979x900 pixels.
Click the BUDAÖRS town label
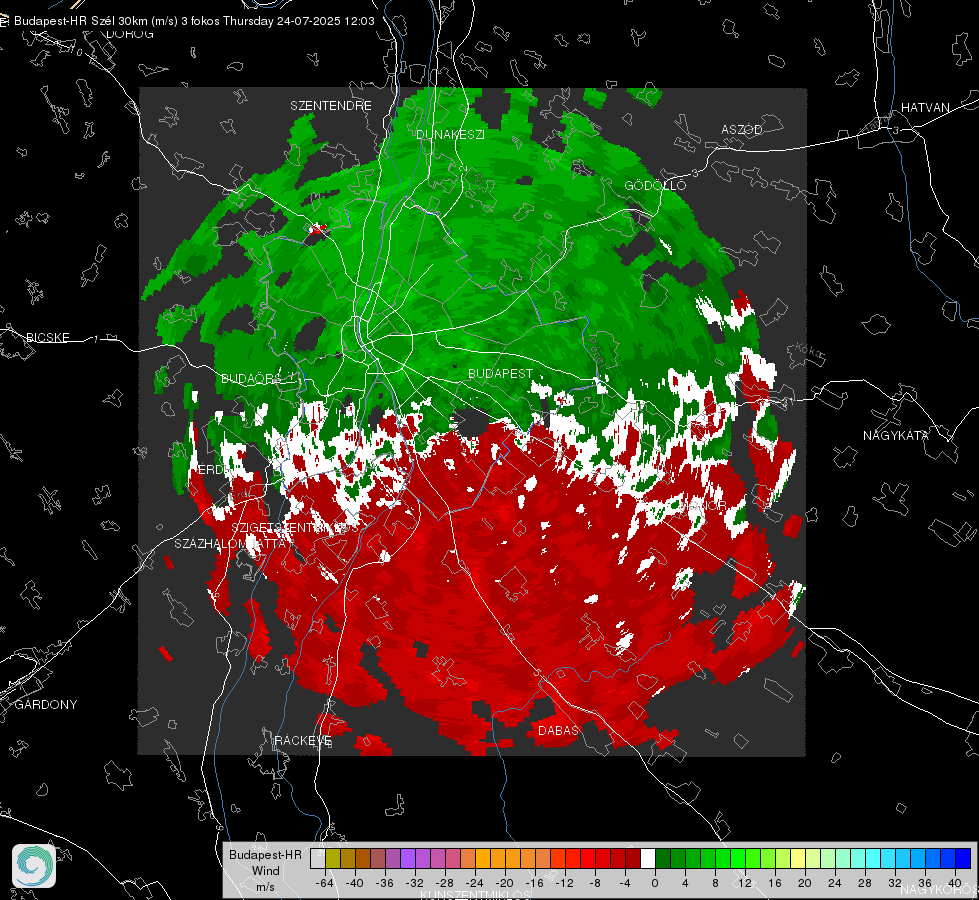252,379
